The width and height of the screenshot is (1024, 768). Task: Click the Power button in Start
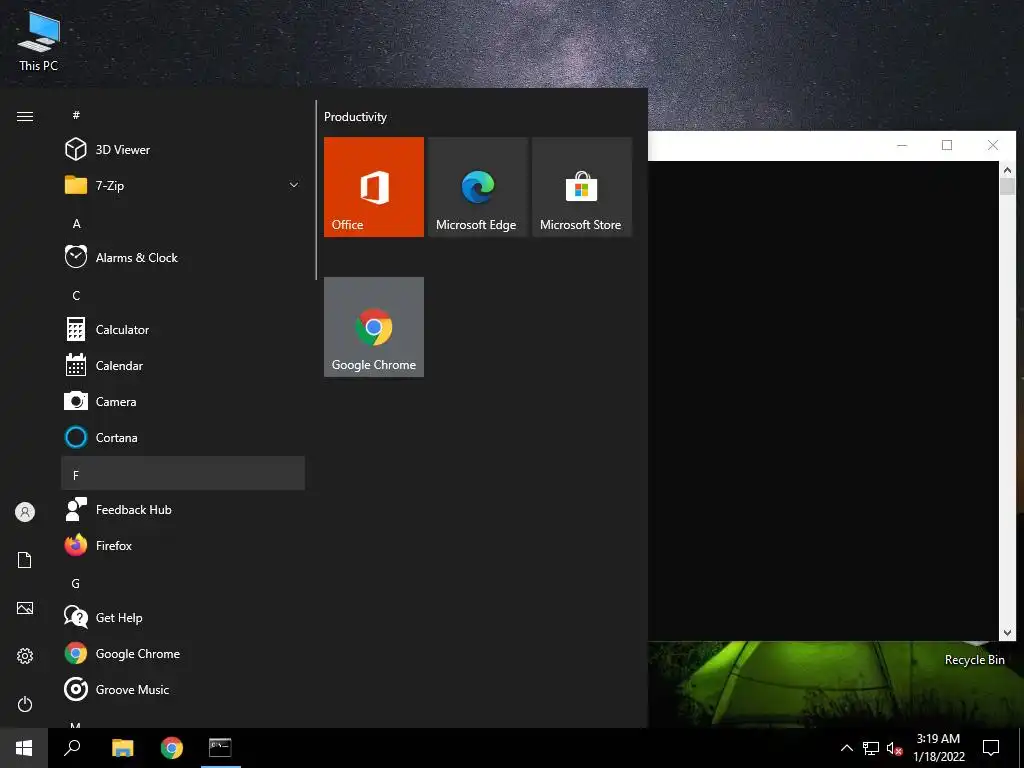[x=25, y=704]
